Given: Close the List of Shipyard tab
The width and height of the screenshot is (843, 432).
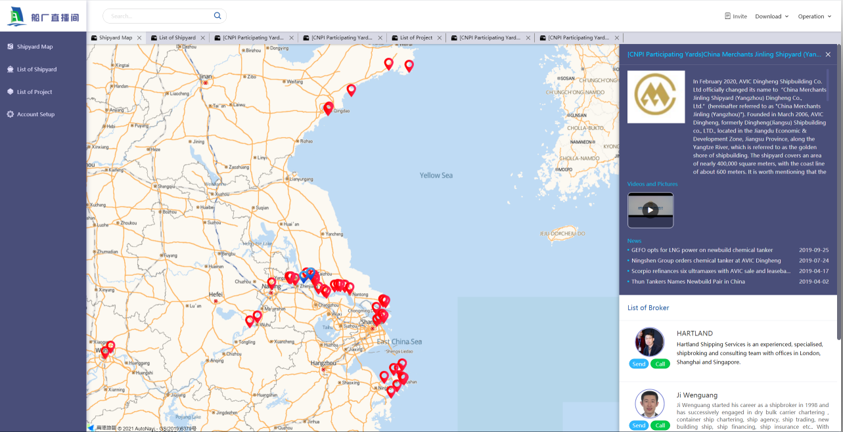Looking at the screenshot, I should pos(203,38).
